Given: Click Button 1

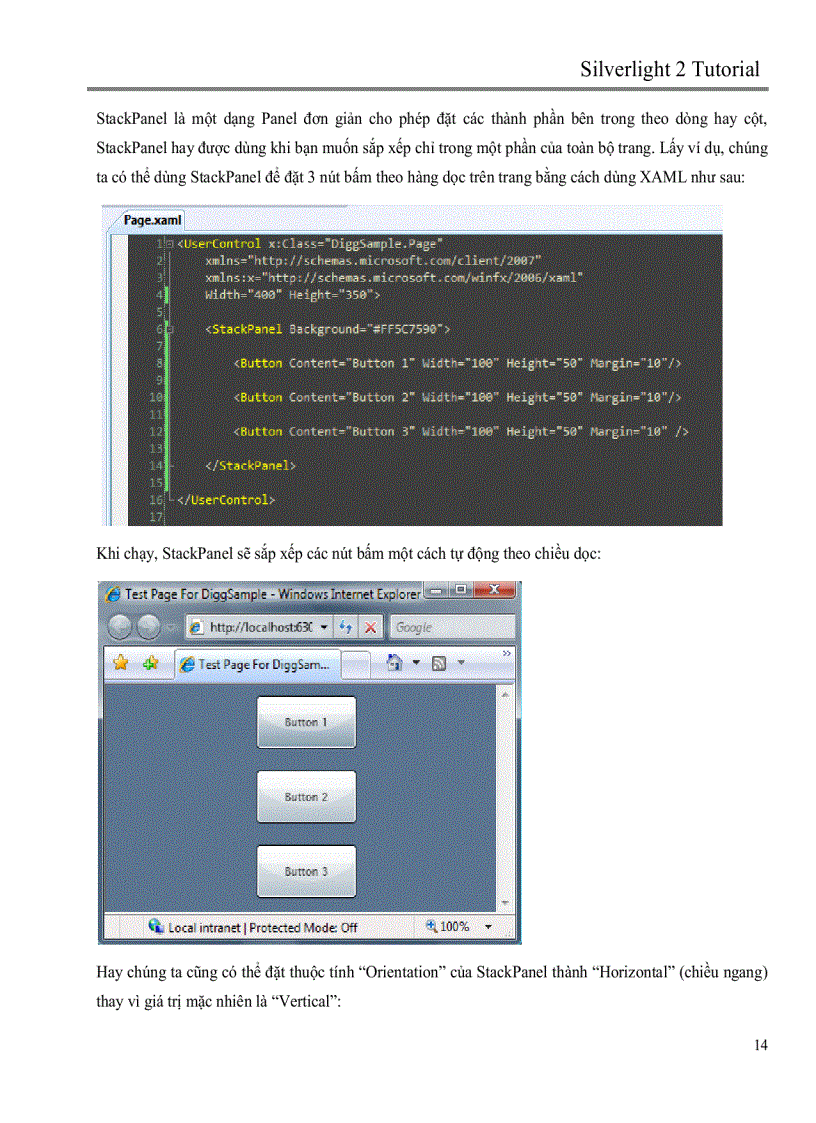Looking at the screenshot, I should point(306,722).
